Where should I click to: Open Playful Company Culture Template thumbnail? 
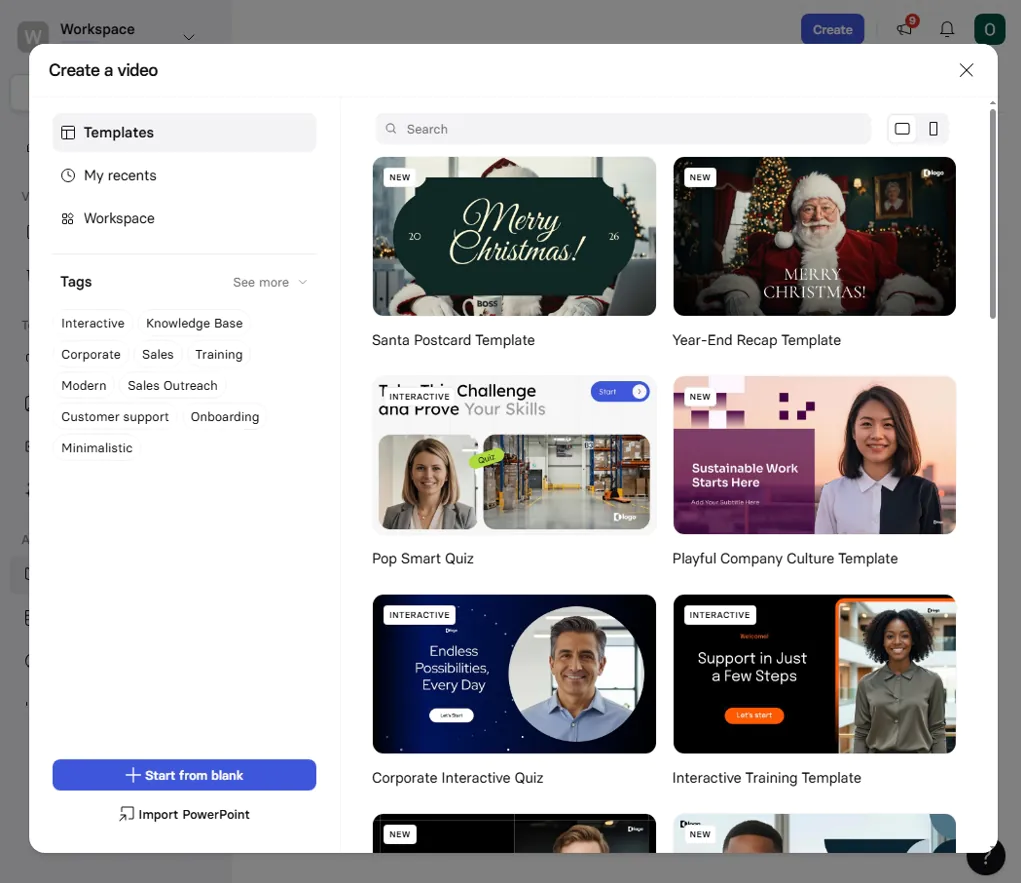pos(814,455)
